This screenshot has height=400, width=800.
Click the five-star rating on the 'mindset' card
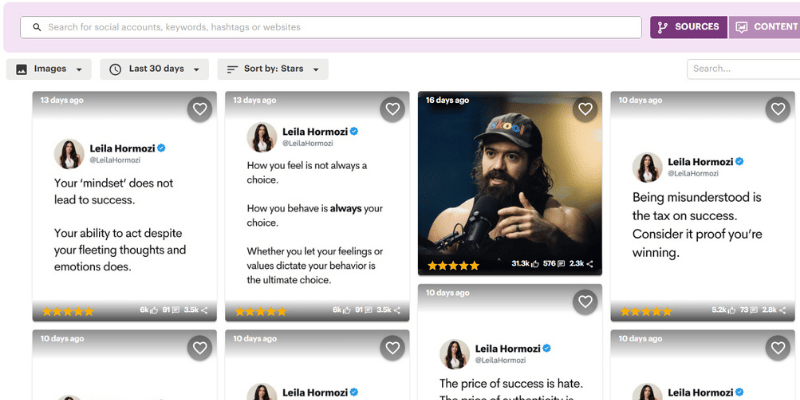(68, 311)
